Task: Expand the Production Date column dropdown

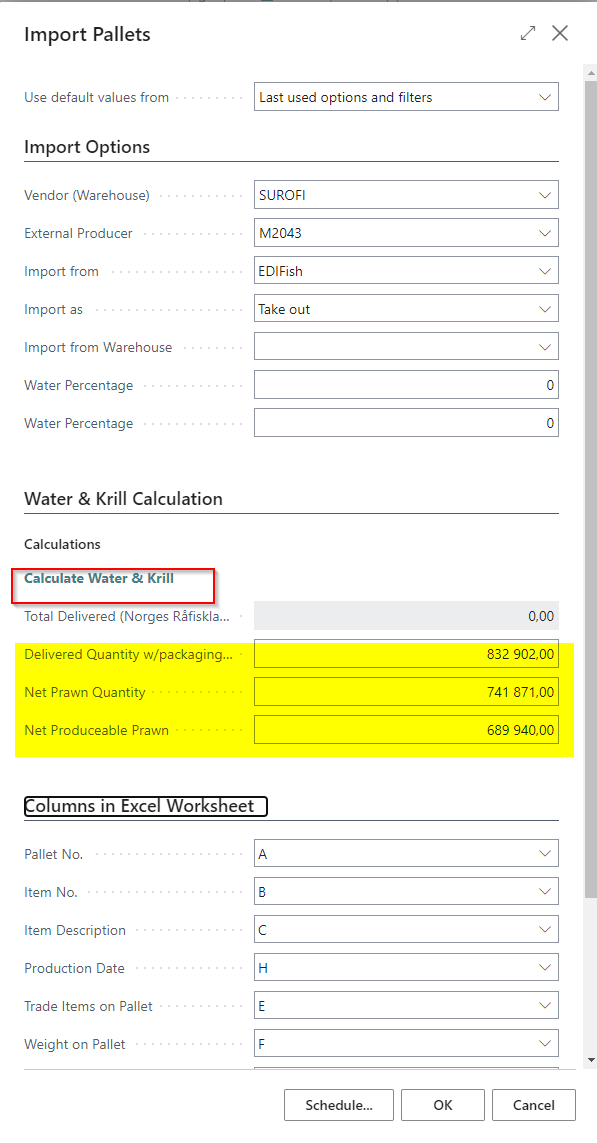Action: (406, 967)
